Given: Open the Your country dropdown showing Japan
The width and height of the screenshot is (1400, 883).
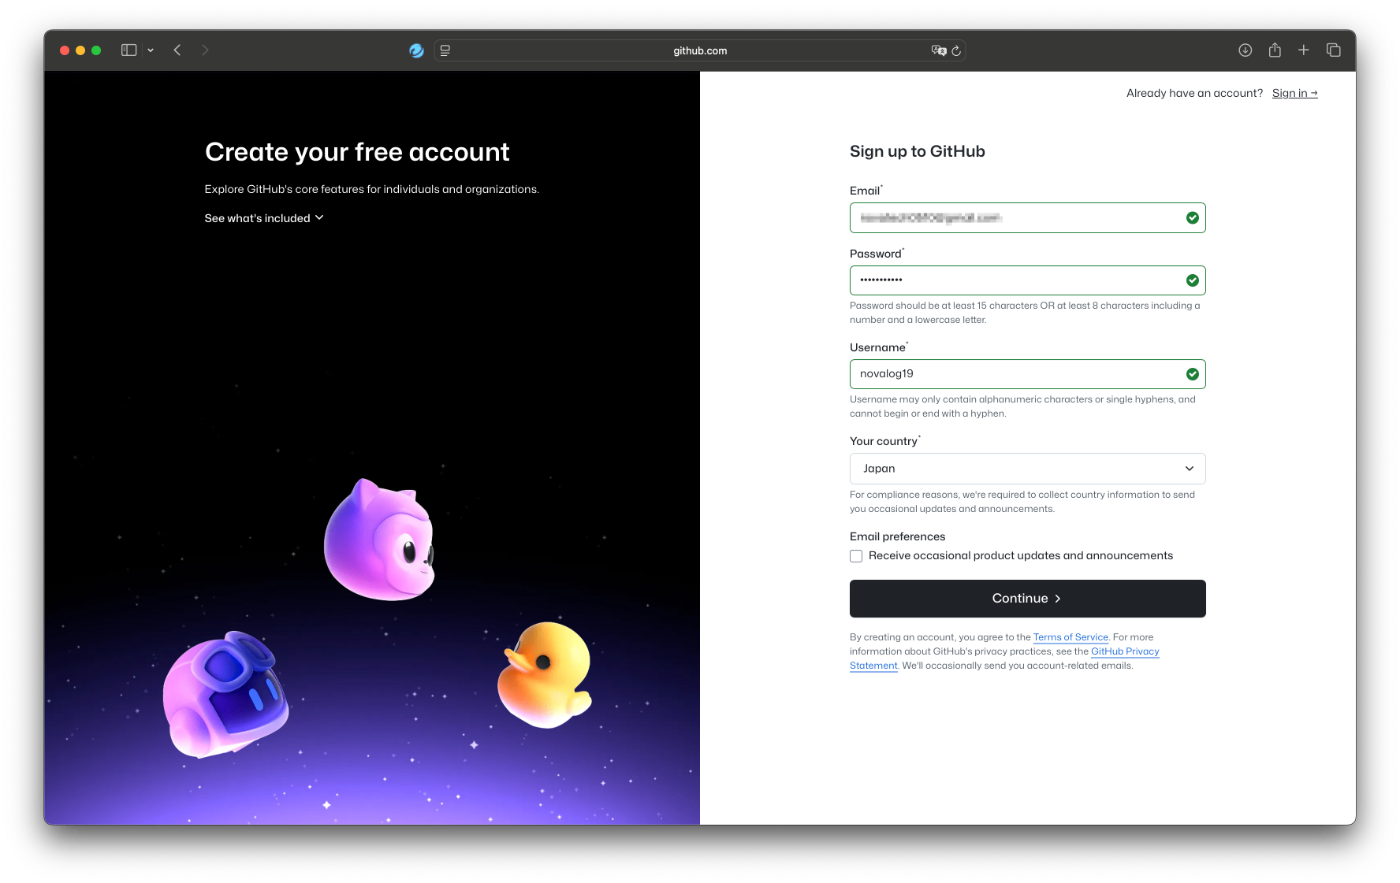Looking at the screenshot, I should (1027, 468).
